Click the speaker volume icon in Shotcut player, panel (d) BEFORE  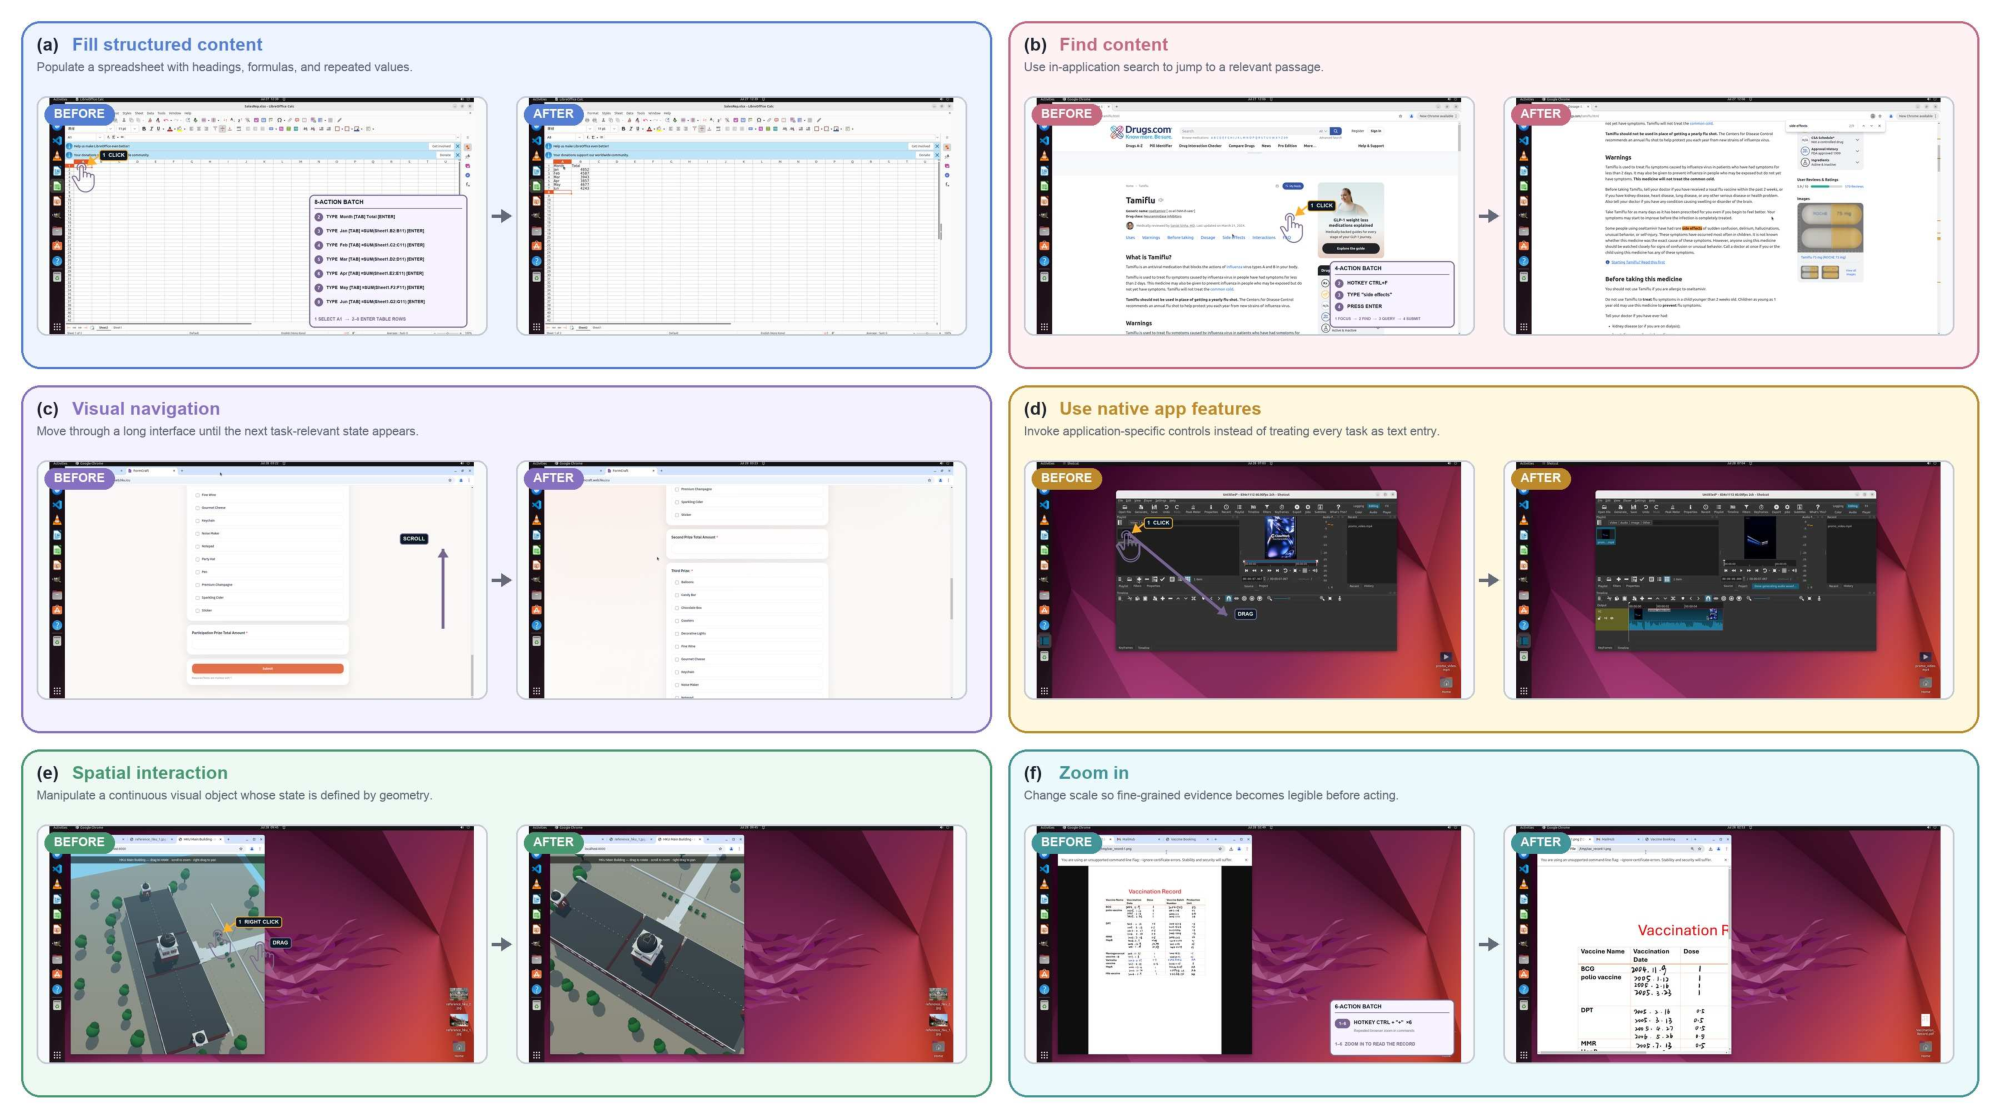click(1315, 570)
